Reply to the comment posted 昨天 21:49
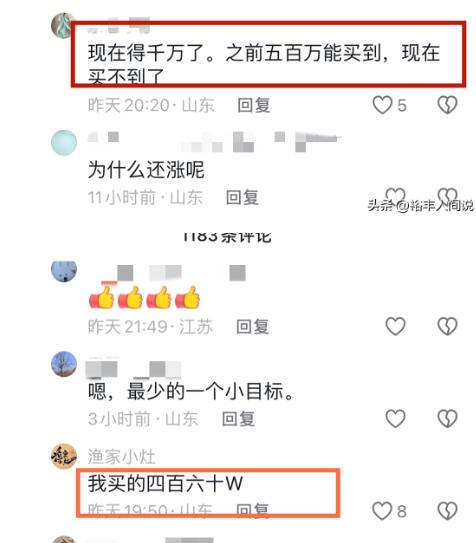Viewport: 476px width, 543px height. pyautogui.click(x=252, y=327)
